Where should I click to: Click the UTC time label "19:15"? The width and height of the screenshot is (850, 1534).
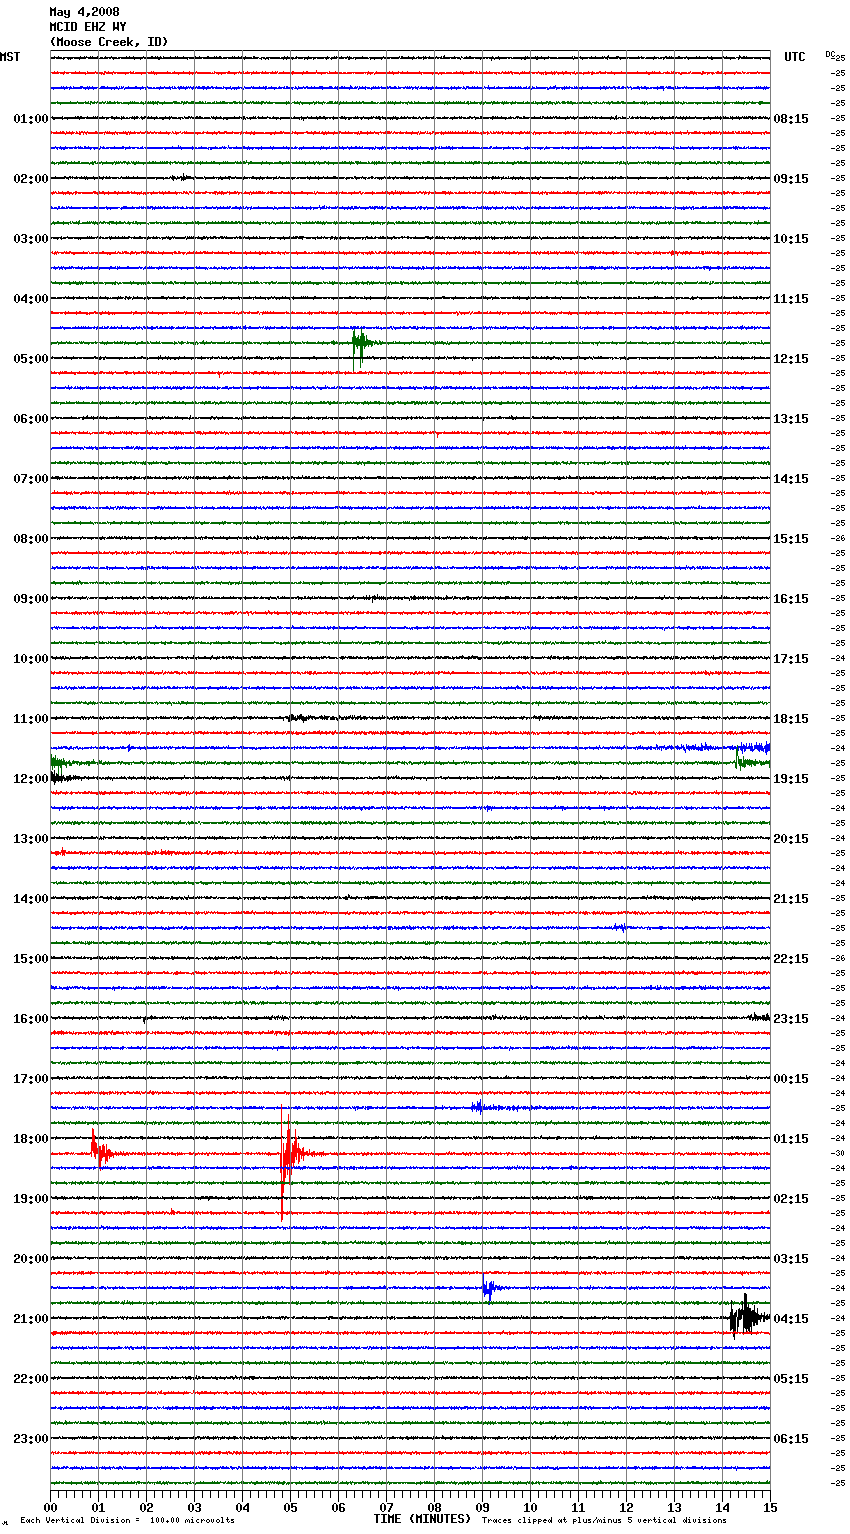791,779
